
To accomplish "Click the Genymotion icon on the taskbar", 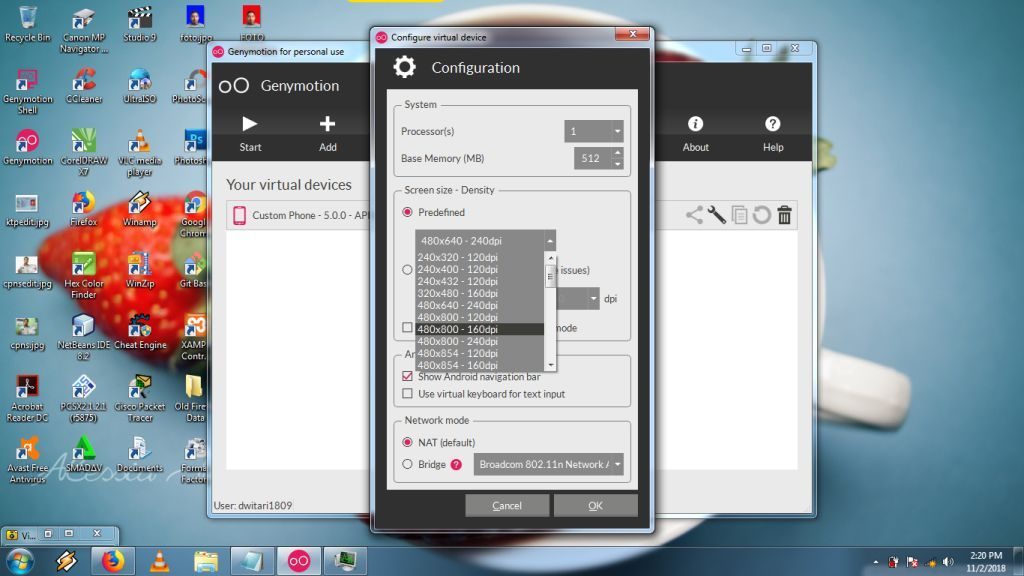I will click(298, 561).
